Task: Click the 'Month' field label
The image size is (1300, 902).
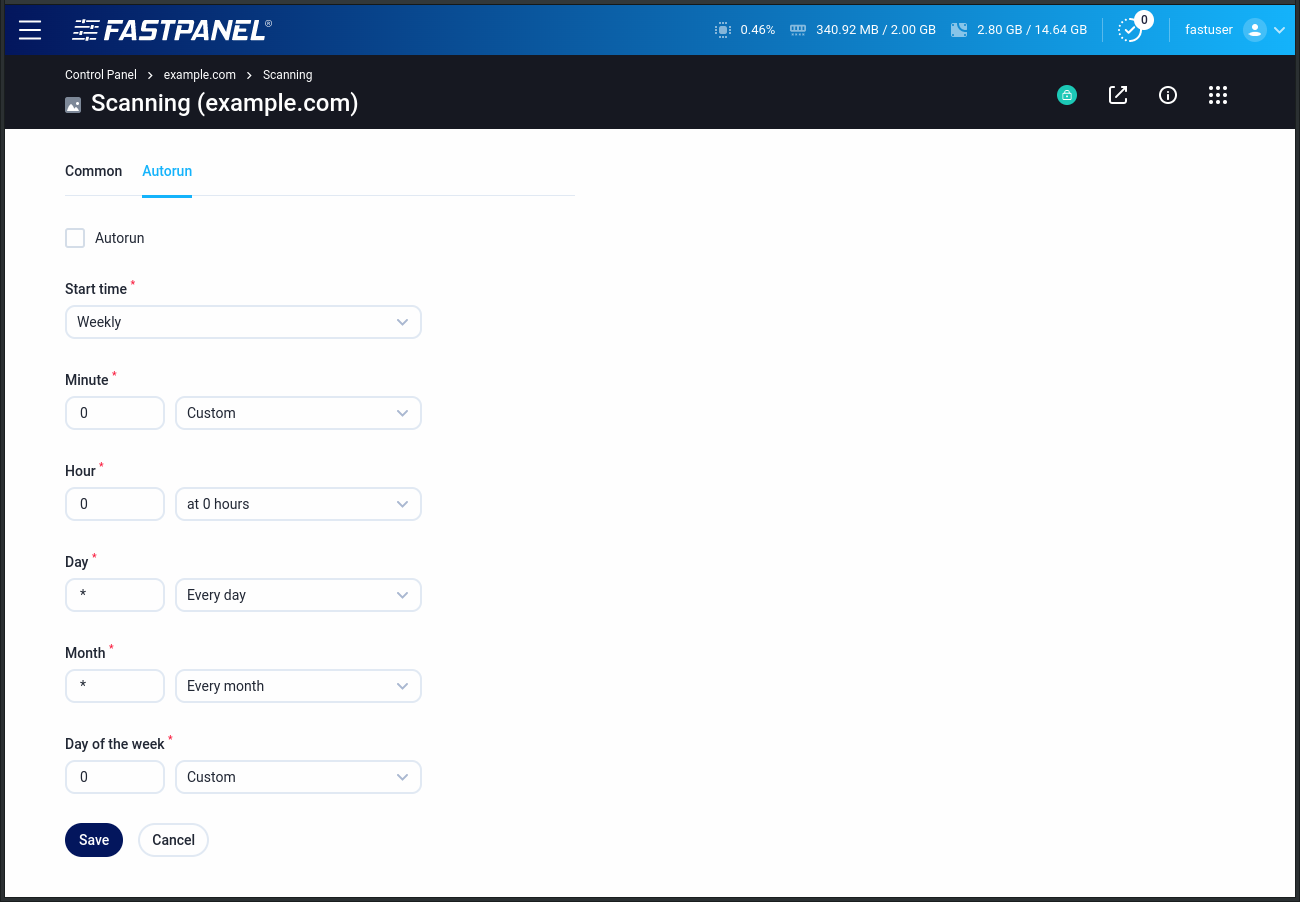Action: [x=85, y=653]
